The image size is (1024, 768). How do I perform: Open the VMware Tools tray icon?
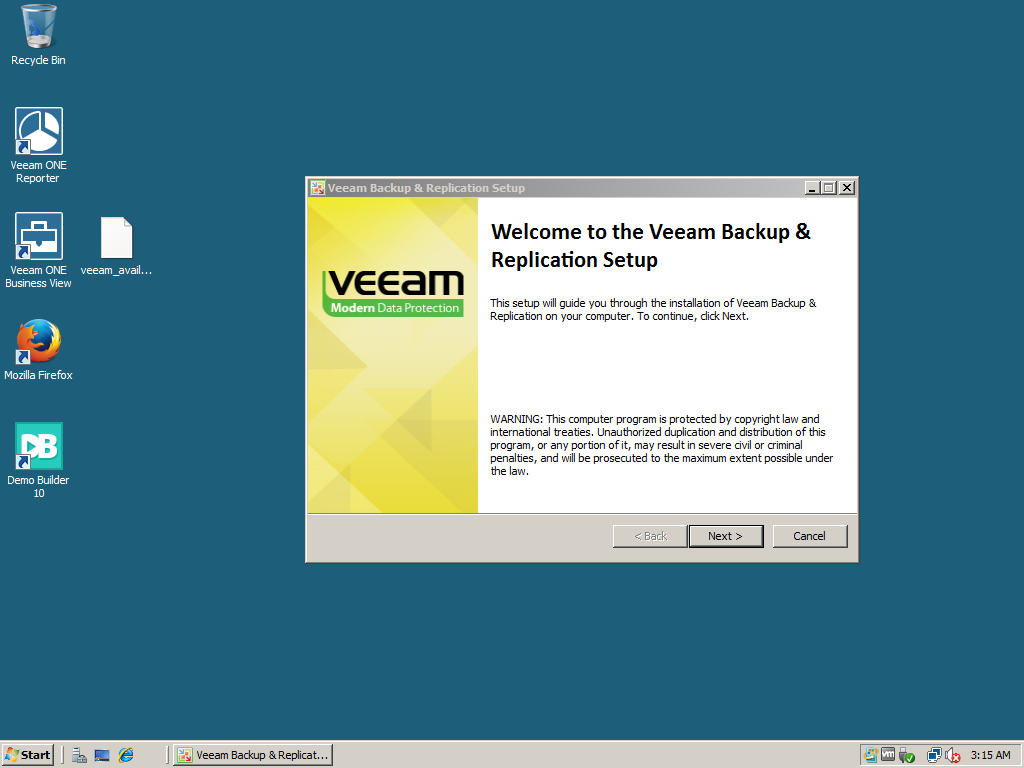click(888, 755)
